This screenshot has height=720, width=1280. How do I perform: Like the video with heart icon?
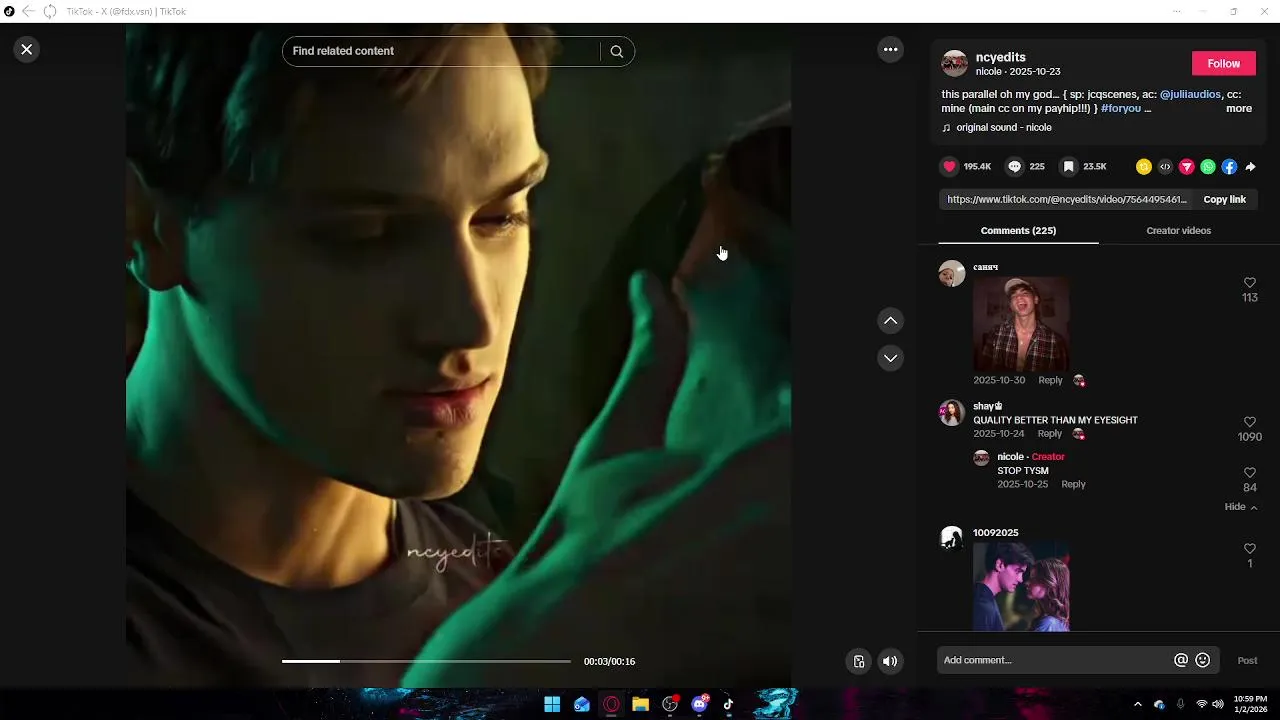click(x=949, y=167)
